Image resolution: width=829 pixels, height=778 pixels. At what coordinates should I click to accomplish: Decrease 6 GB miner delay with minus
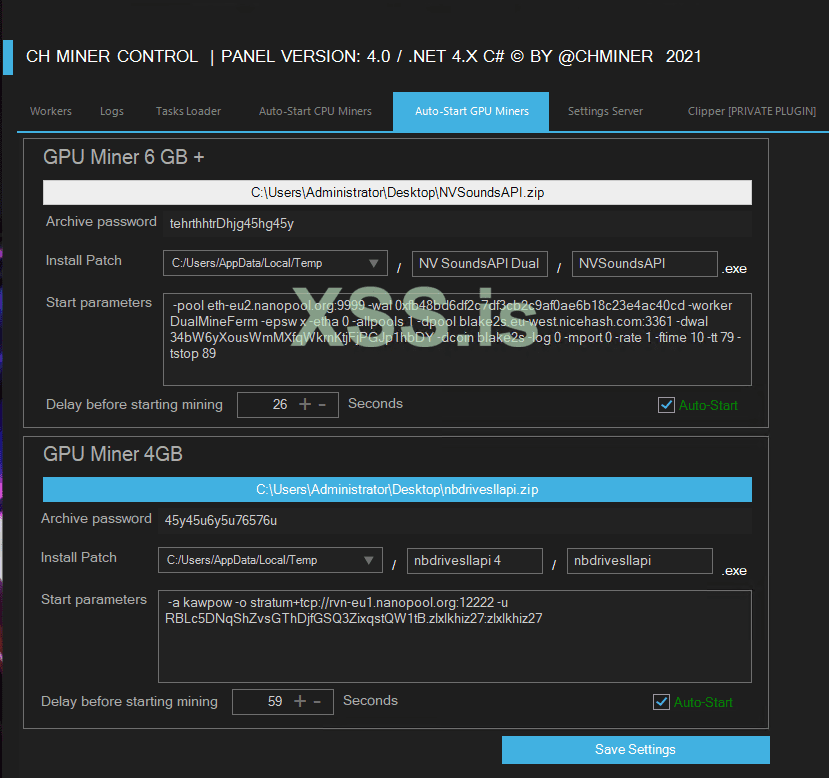322,405
